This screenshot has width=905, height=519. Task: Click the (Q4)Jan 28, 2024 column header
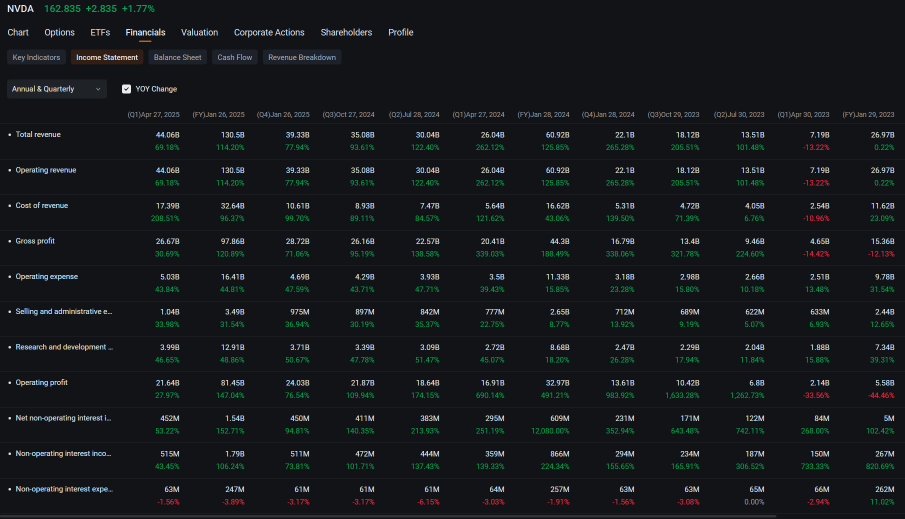coord(608,115)
